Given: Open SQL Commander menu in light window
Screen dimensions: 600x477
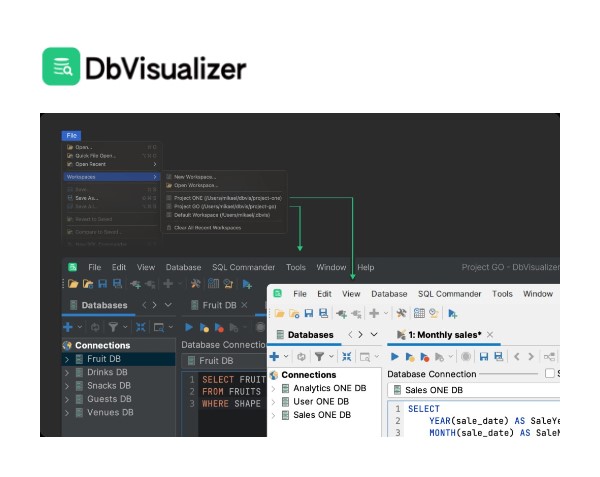Looking at the screenshot, I should [449, 294].
